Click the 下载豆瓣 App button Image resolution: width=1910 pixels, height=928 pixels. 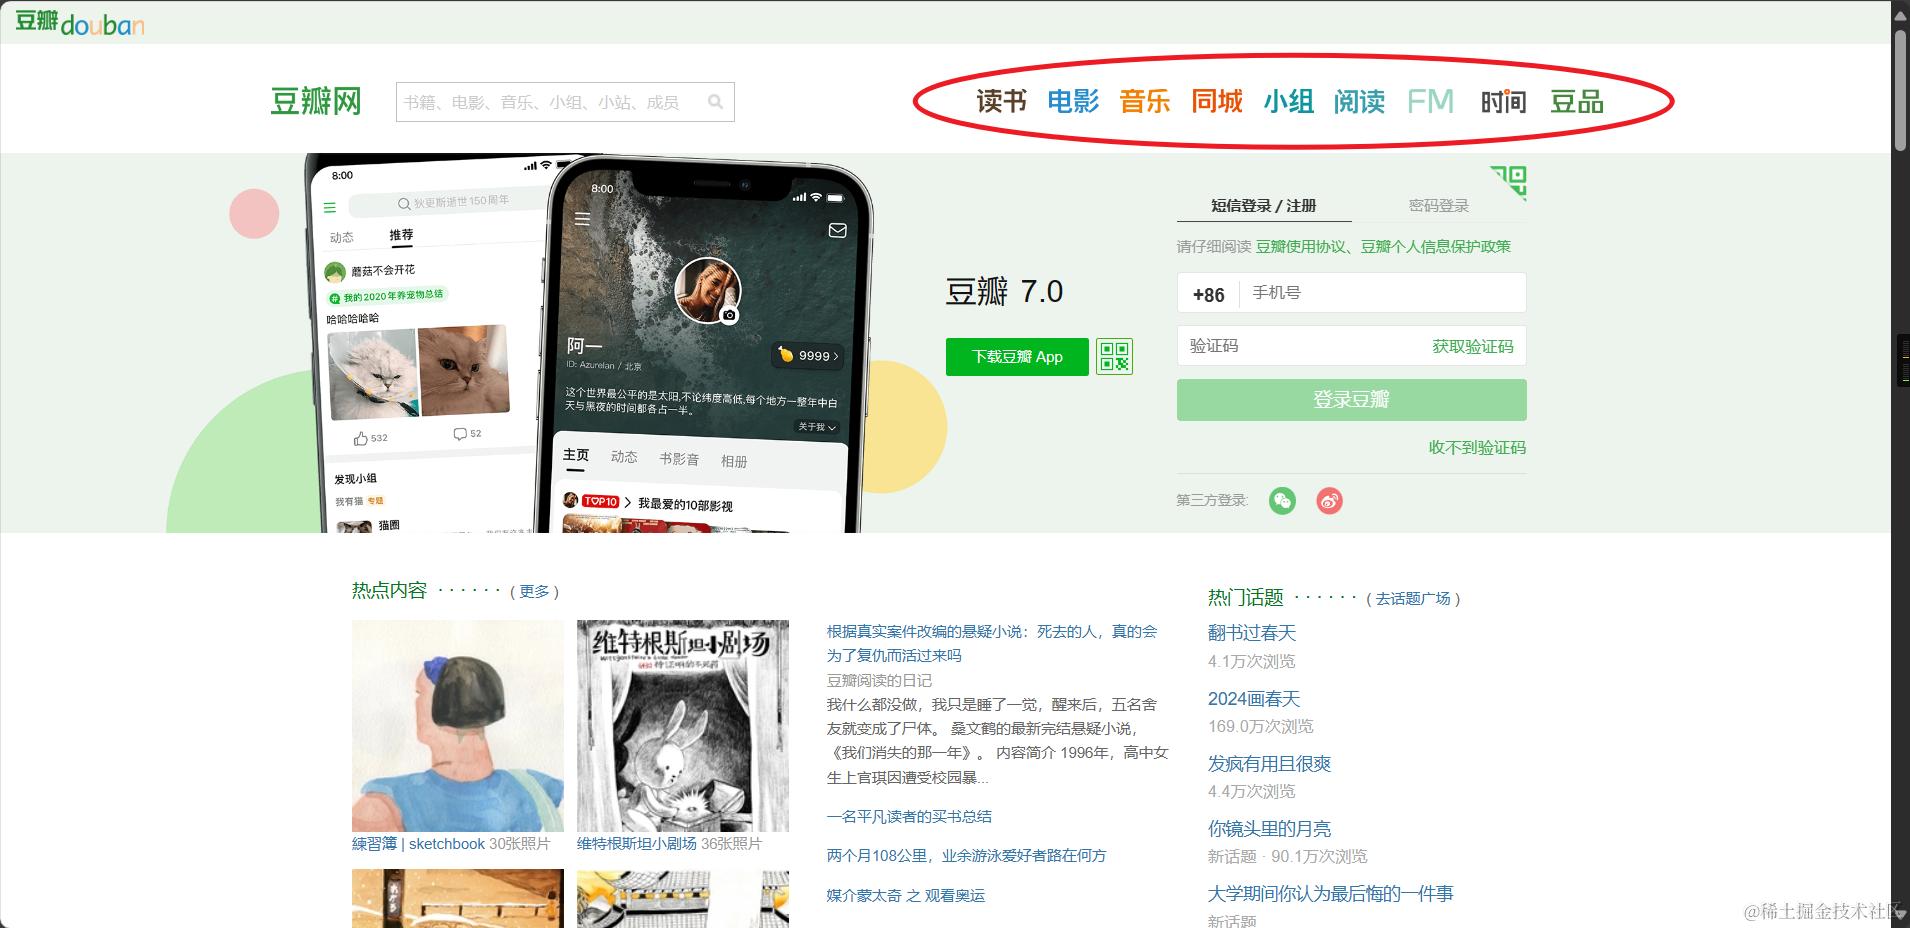click(1017, 357)
